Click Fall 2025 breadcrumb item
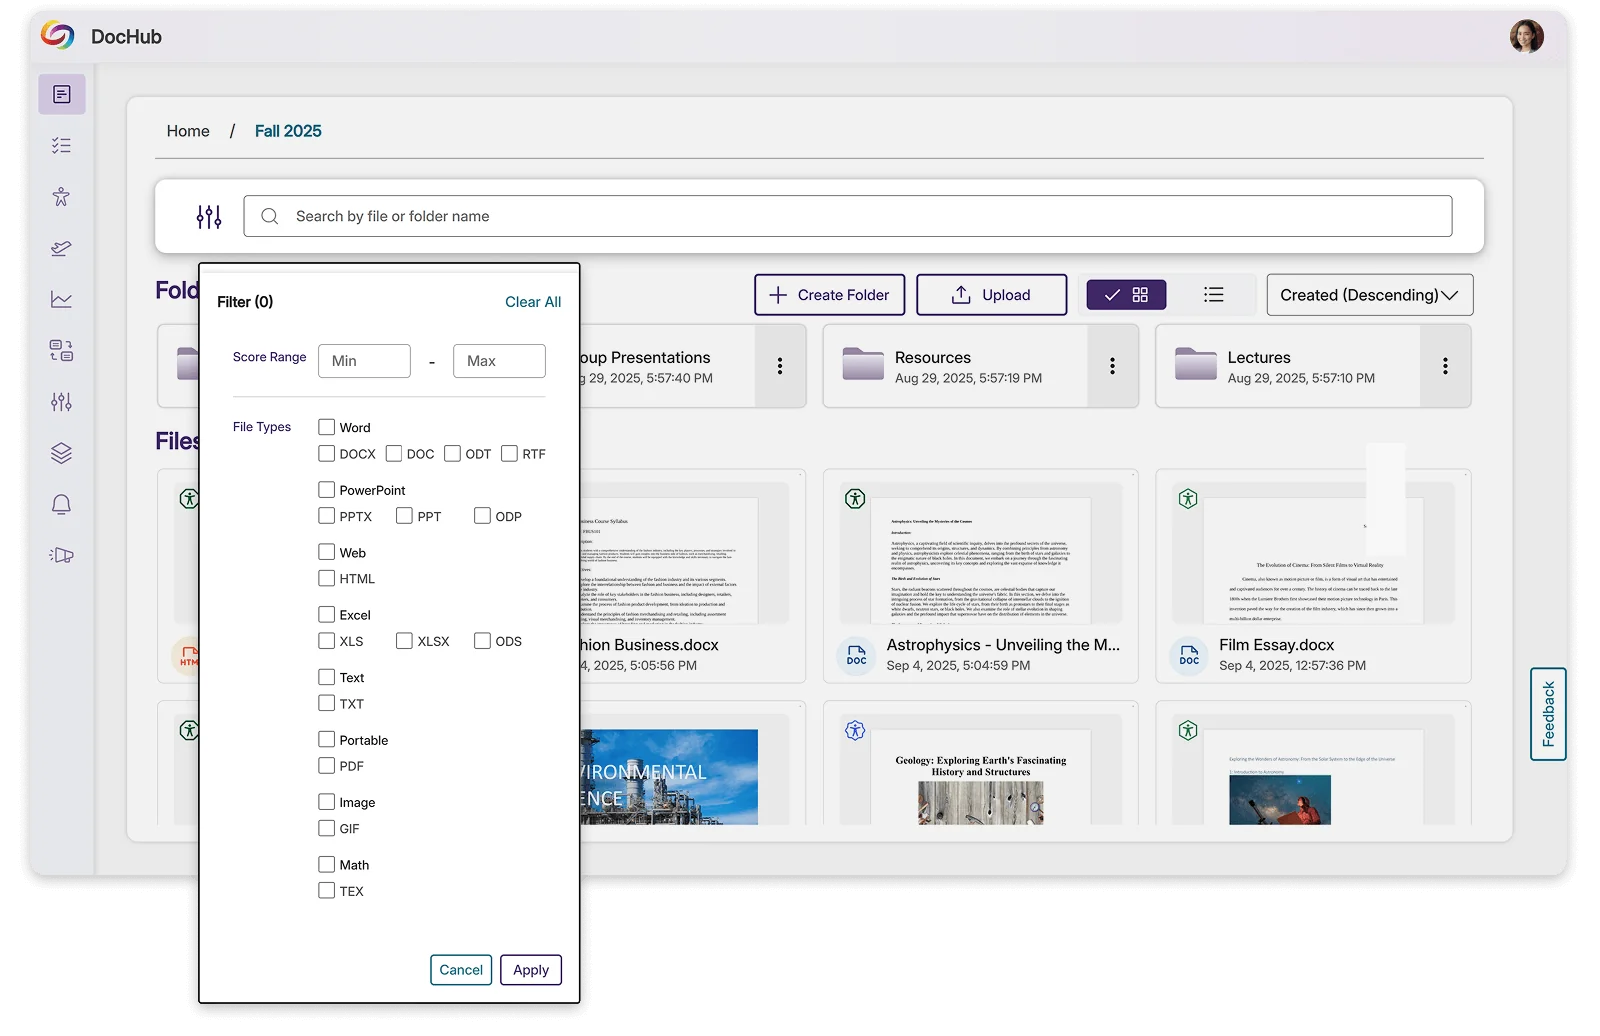The height and width of the screenshot is (1036, 1600). coord(288,131)
